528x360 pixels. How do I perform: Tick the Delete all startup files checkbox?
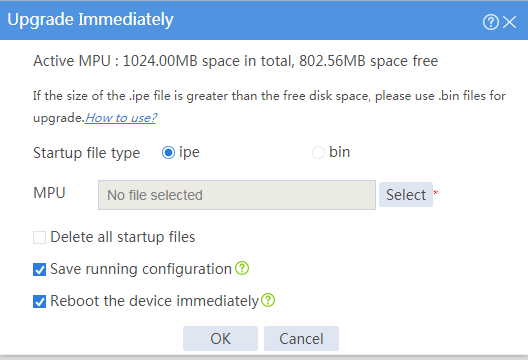pos(39,237)
